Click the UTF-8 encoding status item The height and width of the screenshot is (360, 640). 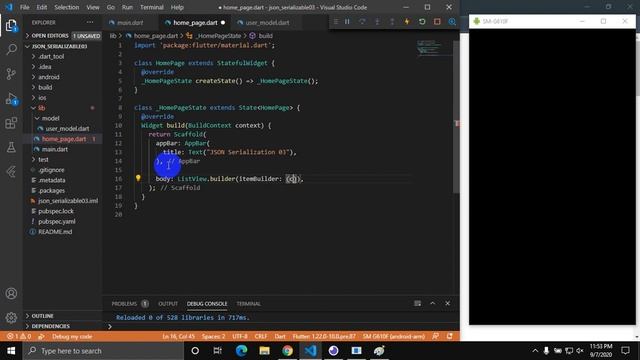coord(240,336)
